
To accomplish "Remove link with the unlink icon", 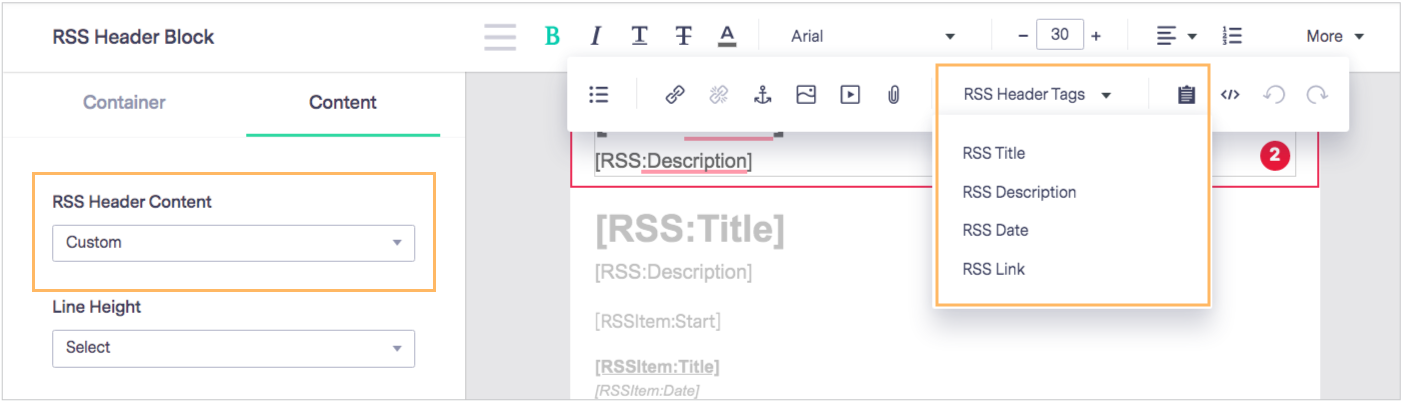I will coord(718,94).
